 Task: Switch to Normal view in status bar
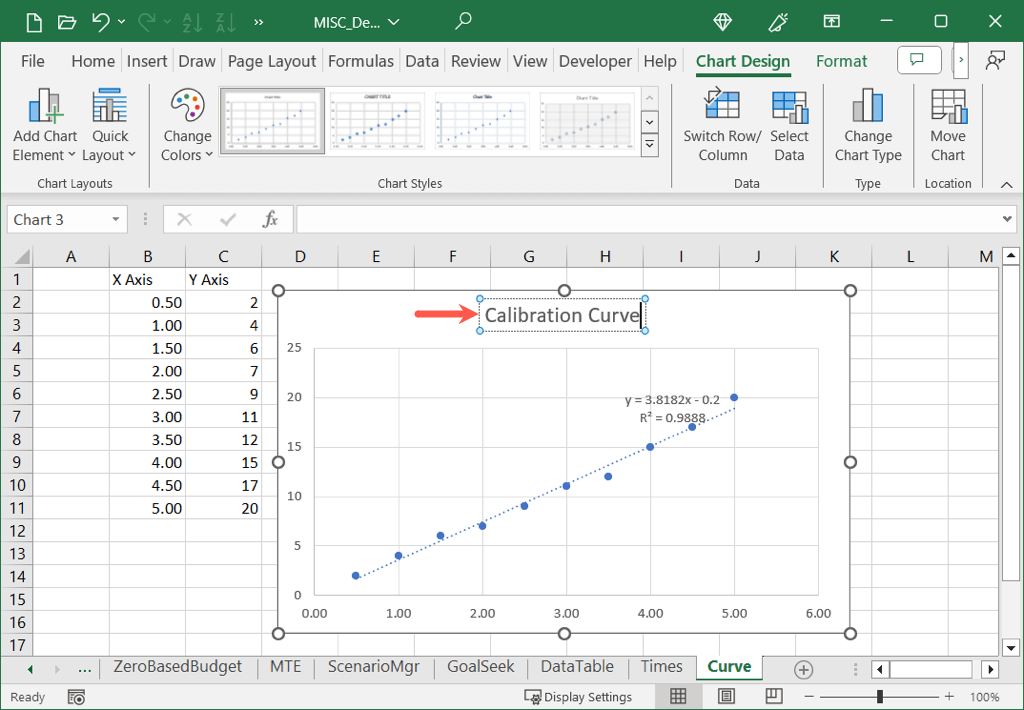pos(678,696)
